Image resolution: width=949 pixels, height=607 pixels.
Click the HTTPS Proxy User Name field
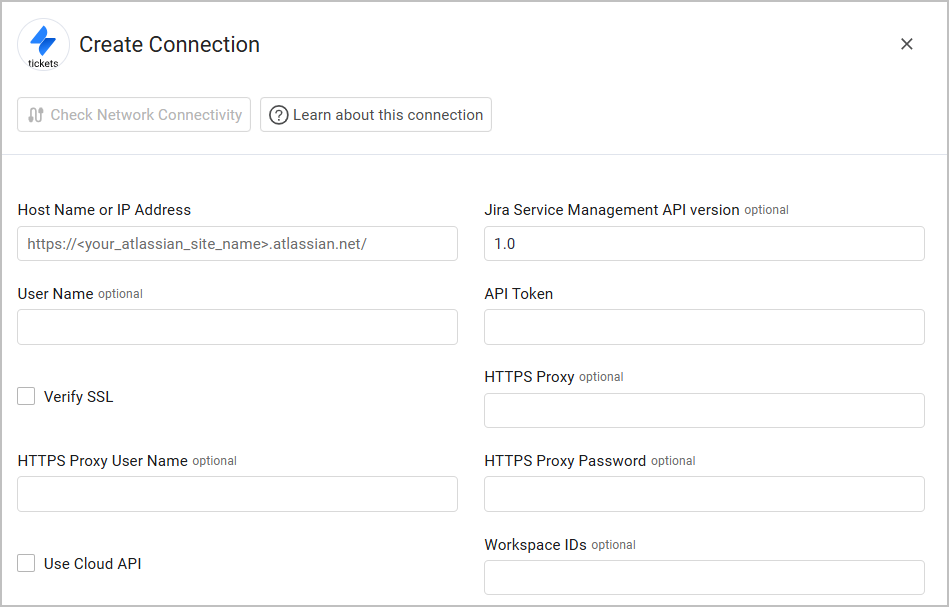click(x=237, y=494)
